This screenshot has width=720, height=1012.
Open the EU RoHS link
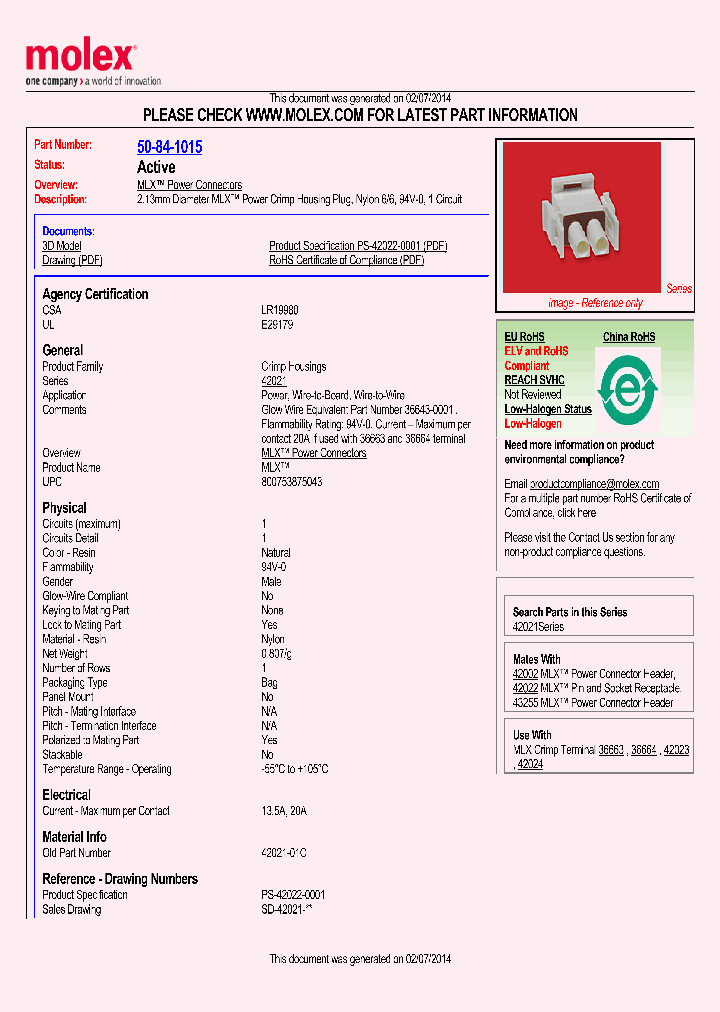524,337
